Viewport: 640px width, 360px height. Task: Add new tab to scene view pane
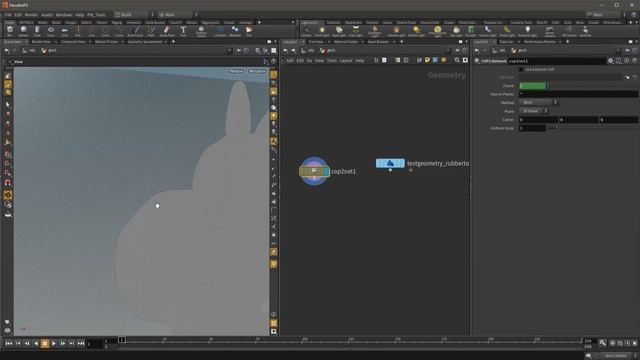pos(173,42)
